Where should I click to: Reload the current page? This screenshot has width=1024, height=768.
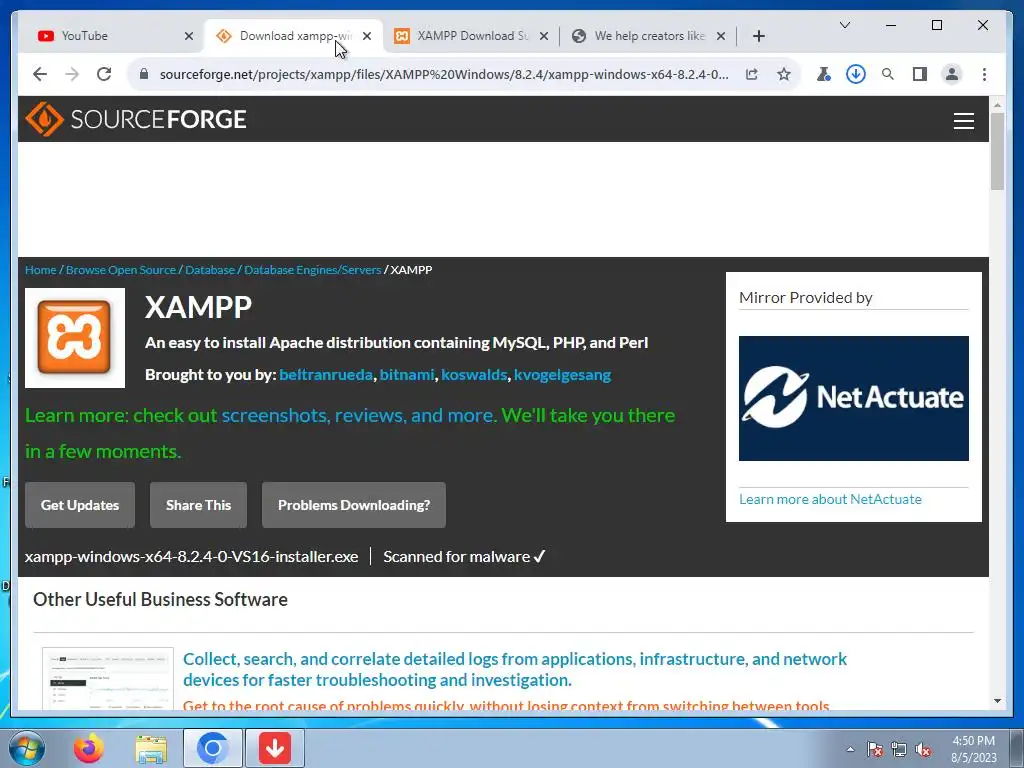click(x=104, y=74)
